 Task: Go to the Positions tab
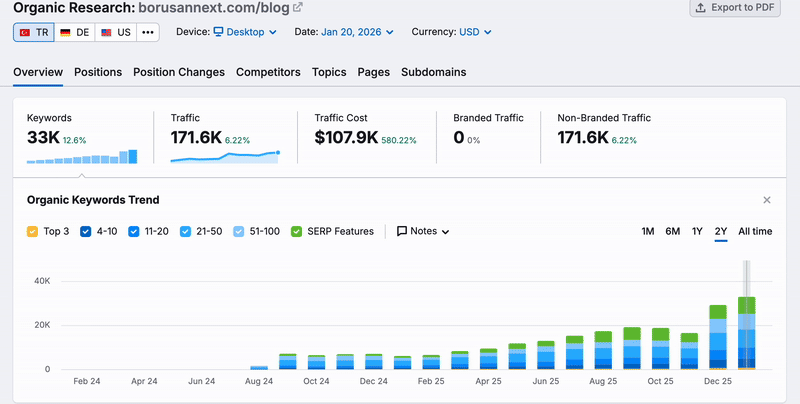98,72
